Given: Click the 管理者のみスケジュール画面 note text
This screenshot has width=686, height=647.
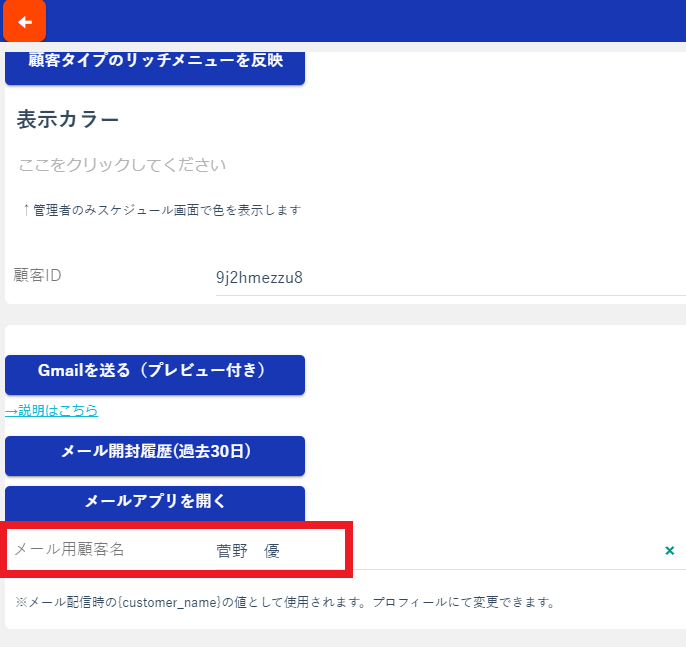Looking at the screenshot, I should pyautogui.click(x=162, y=210).
